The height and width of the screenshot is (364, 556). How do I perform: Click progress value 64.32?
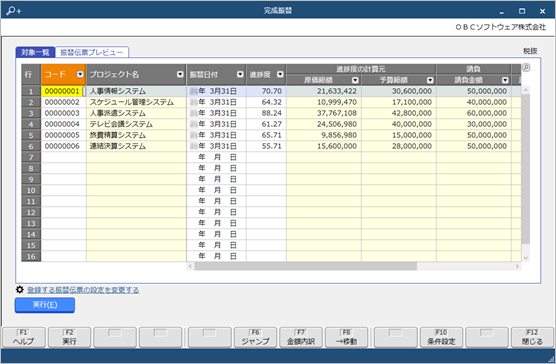272,102
